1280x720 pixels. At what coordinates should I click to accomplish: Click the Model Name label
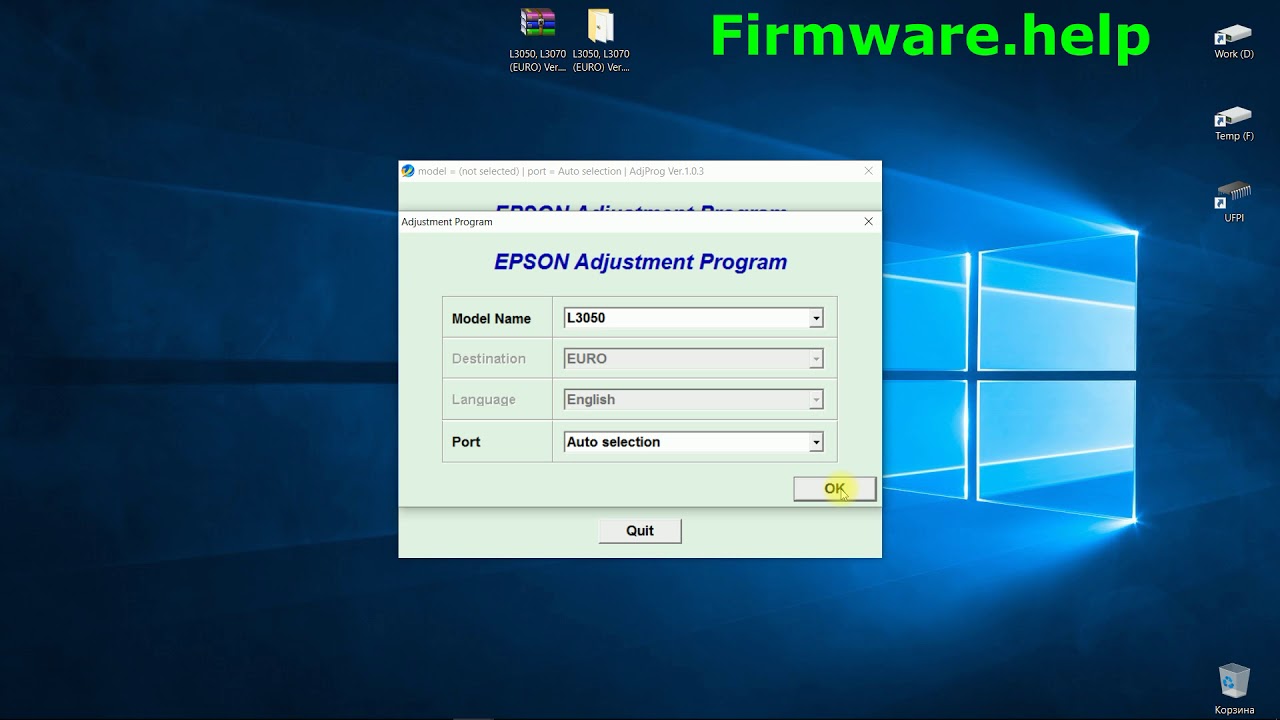click(x=491, y=319)
